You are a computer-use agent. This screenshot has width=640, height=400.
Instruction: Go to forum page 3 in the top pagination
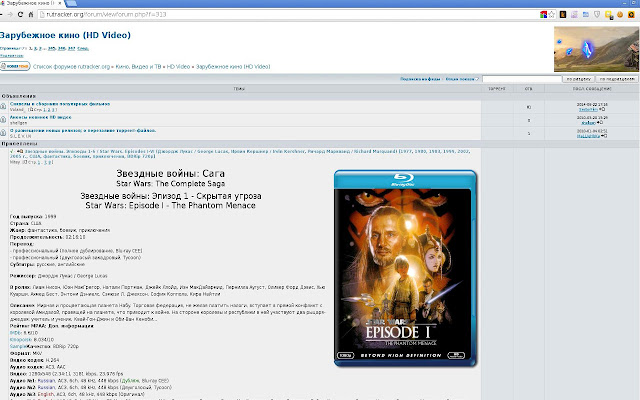[40, 49]
